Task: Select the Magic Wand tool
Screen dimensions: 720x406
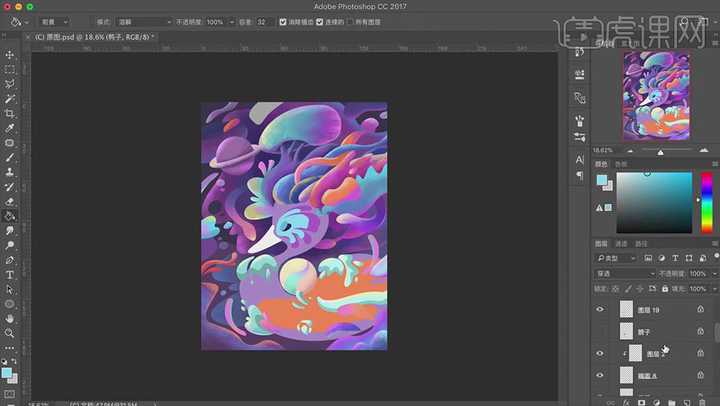Action: [x=9, y=99]
